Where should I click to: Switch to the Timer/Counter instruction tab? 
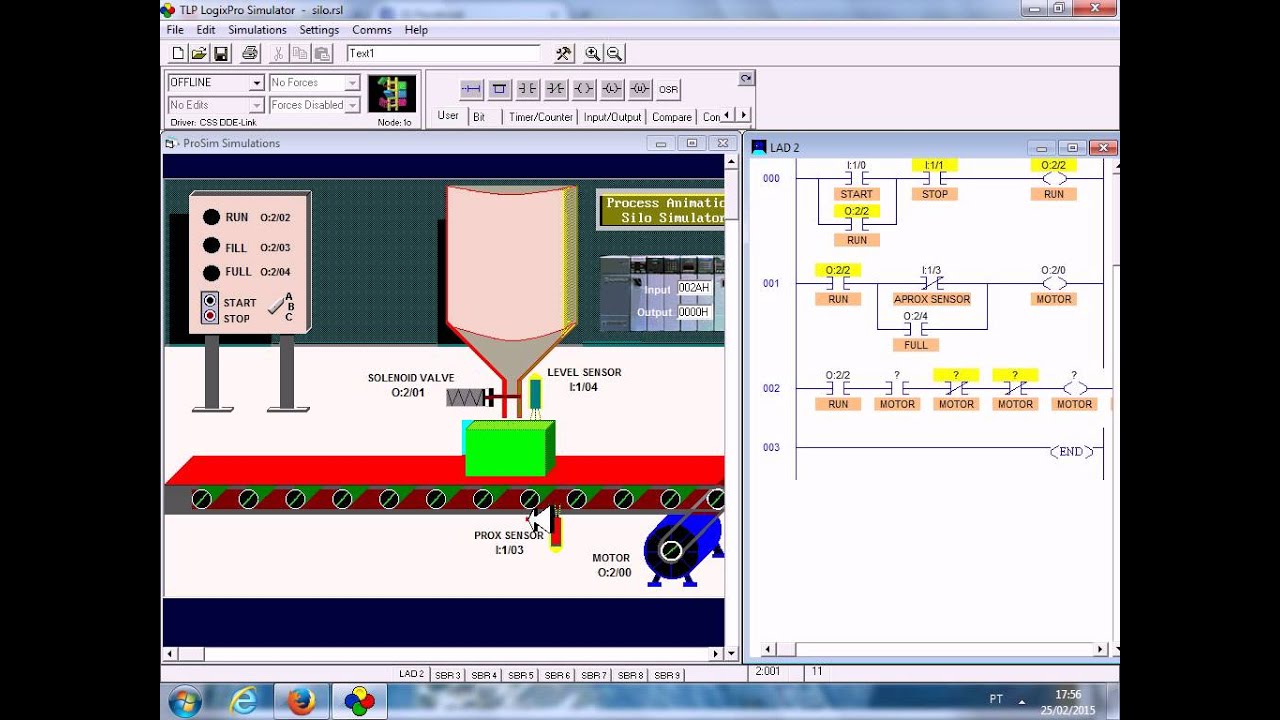[541, 117]
